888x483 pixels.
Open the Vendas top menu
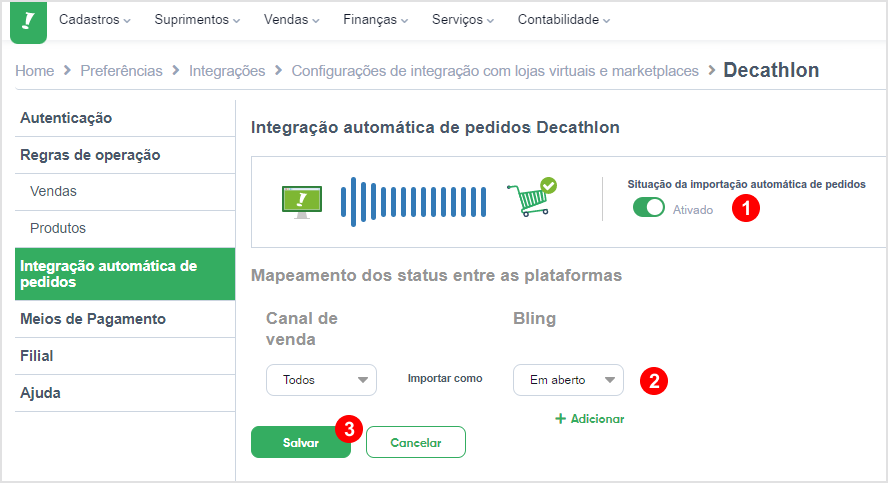click(291, 20)
